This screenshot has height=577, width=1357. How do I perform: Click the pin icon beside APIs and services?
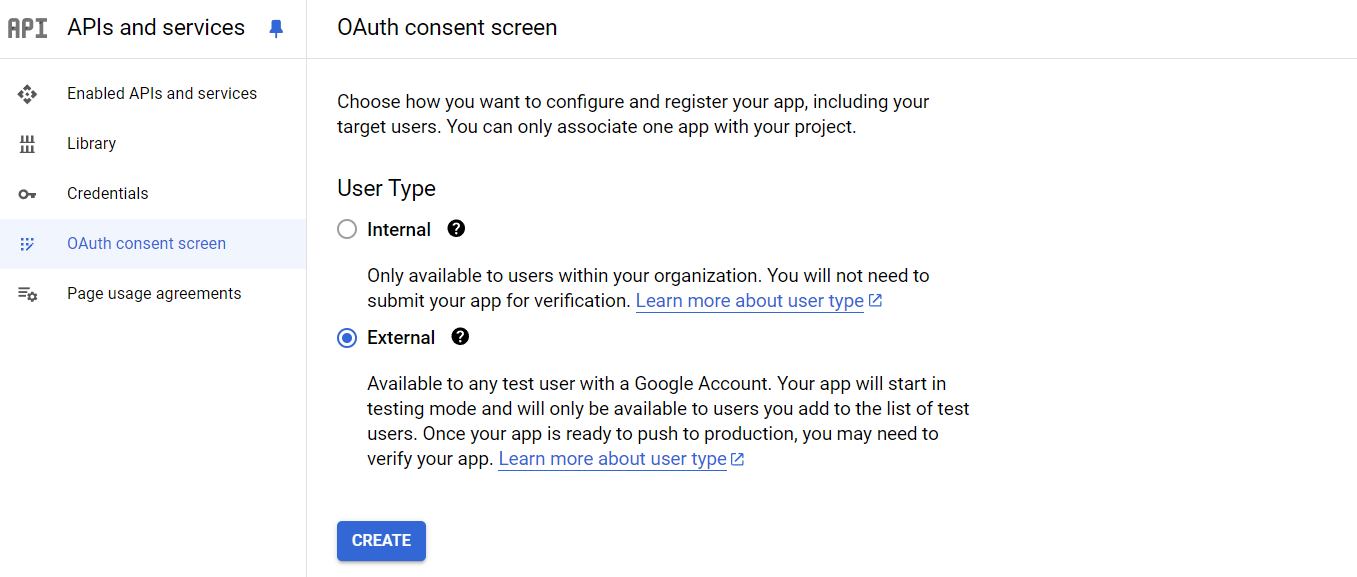click(x=277, y=27)
